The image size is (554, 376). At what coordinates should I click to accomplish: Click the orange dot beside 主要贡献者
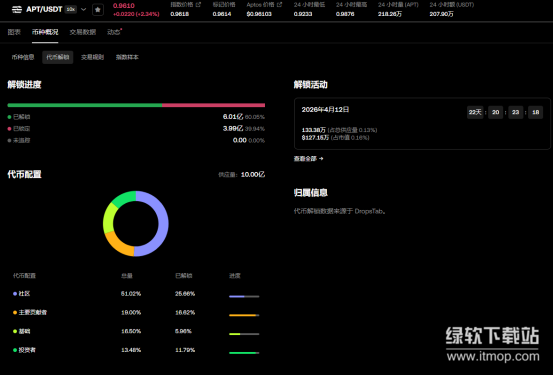pos(15,312)
